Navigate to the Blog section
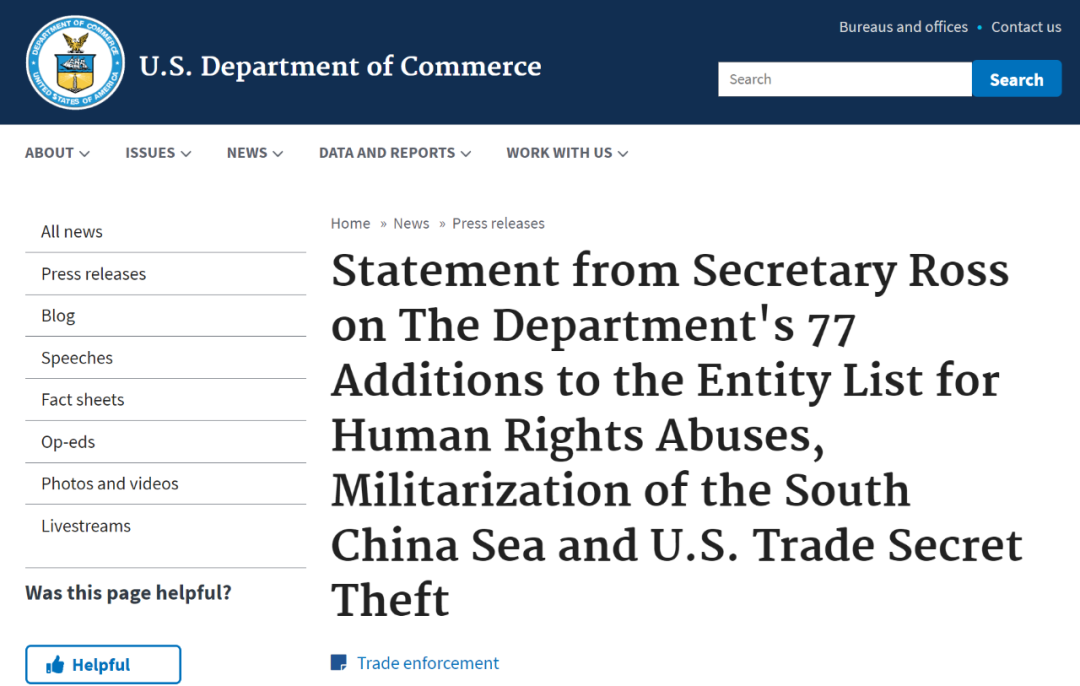The height and width of the screenshot is (686, 1080). [x=58, y=316]
